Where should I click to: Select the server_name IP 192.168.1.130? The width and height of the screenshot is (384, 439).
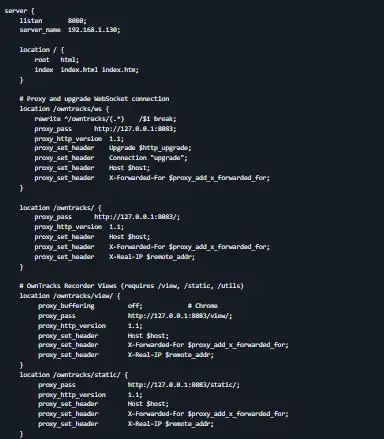(x=94, y=30)
